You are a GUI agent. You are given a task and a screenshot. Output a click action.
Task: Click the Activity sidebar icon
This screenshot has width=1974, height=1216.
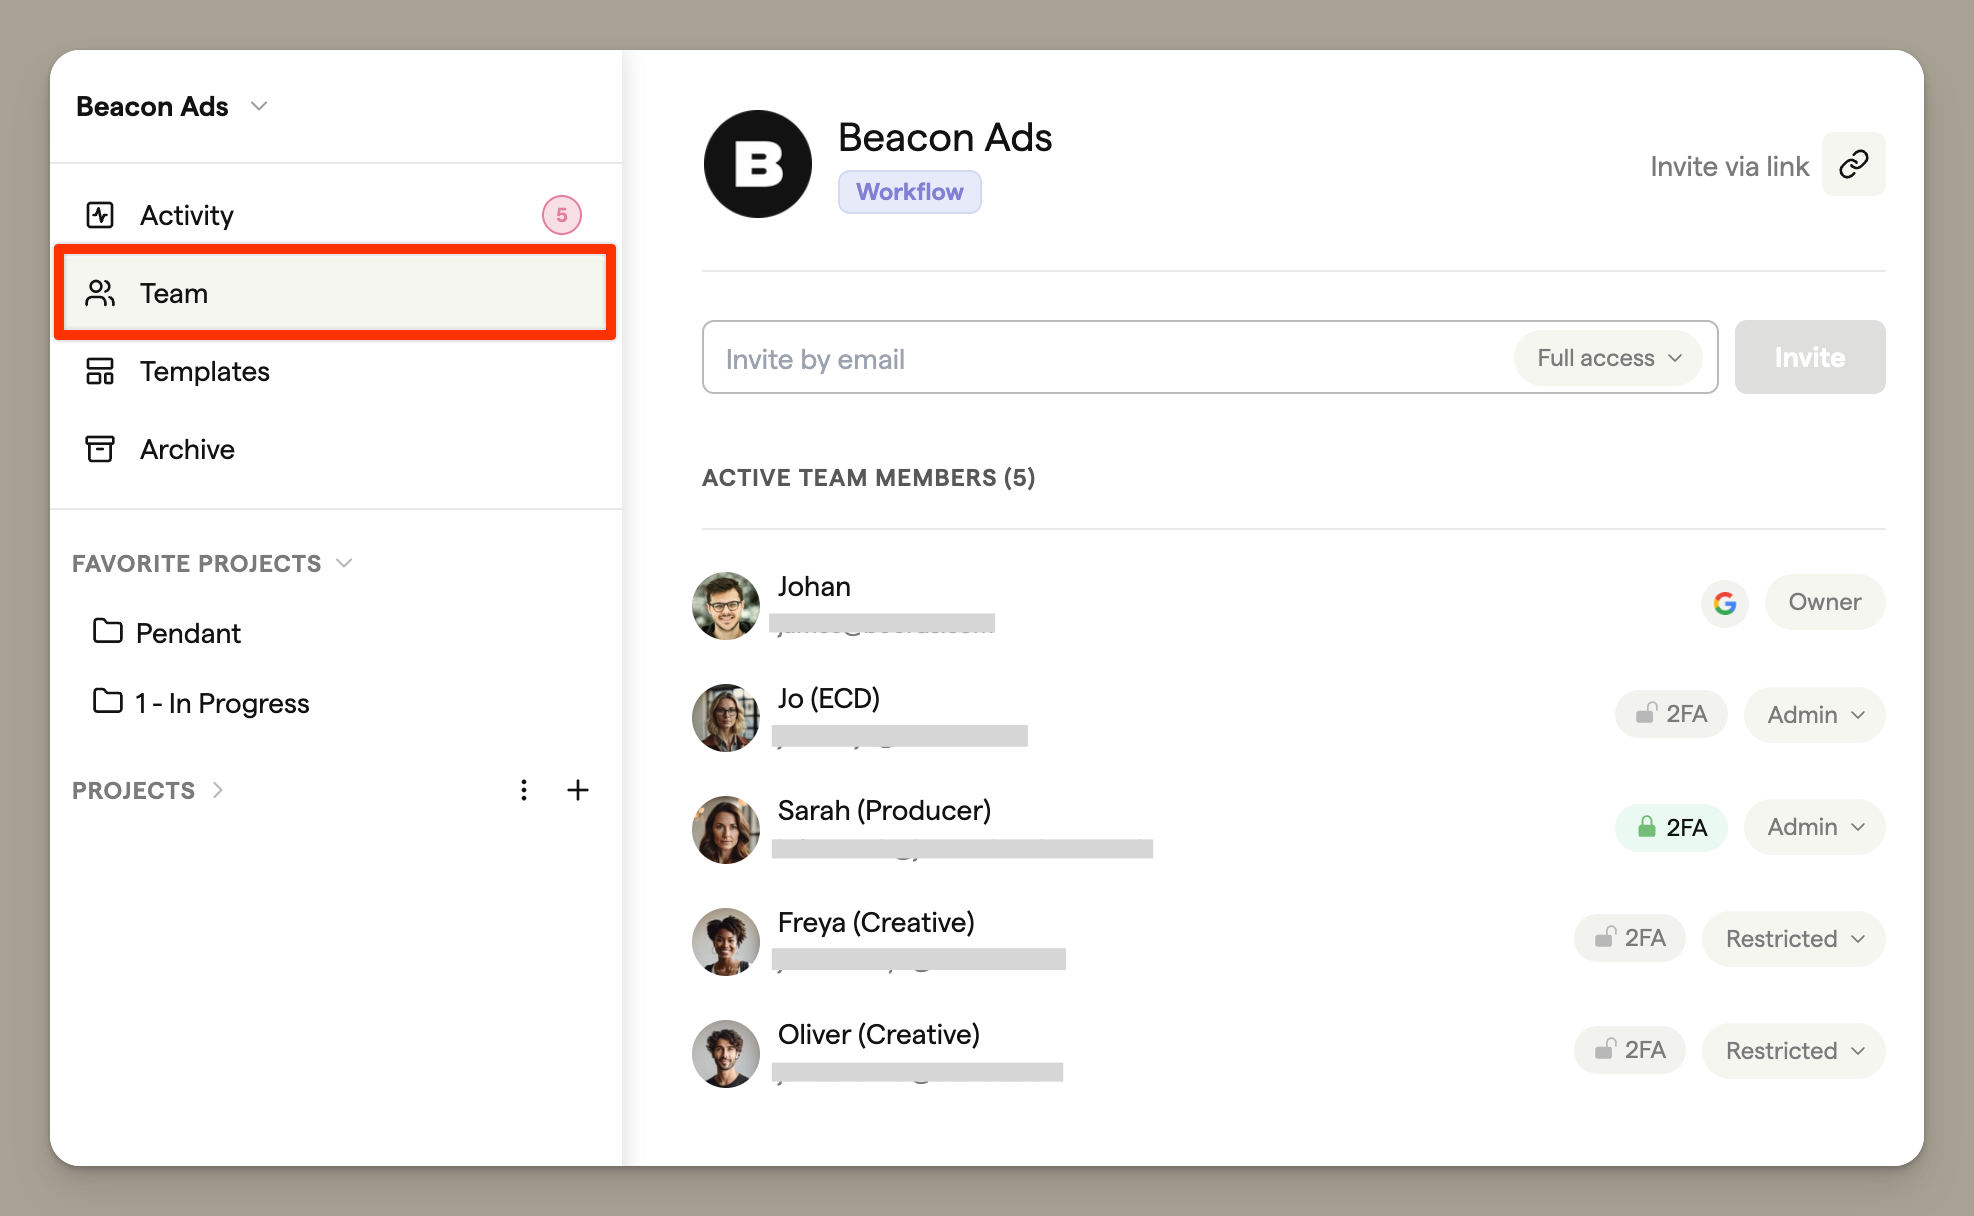click(100, 215)
